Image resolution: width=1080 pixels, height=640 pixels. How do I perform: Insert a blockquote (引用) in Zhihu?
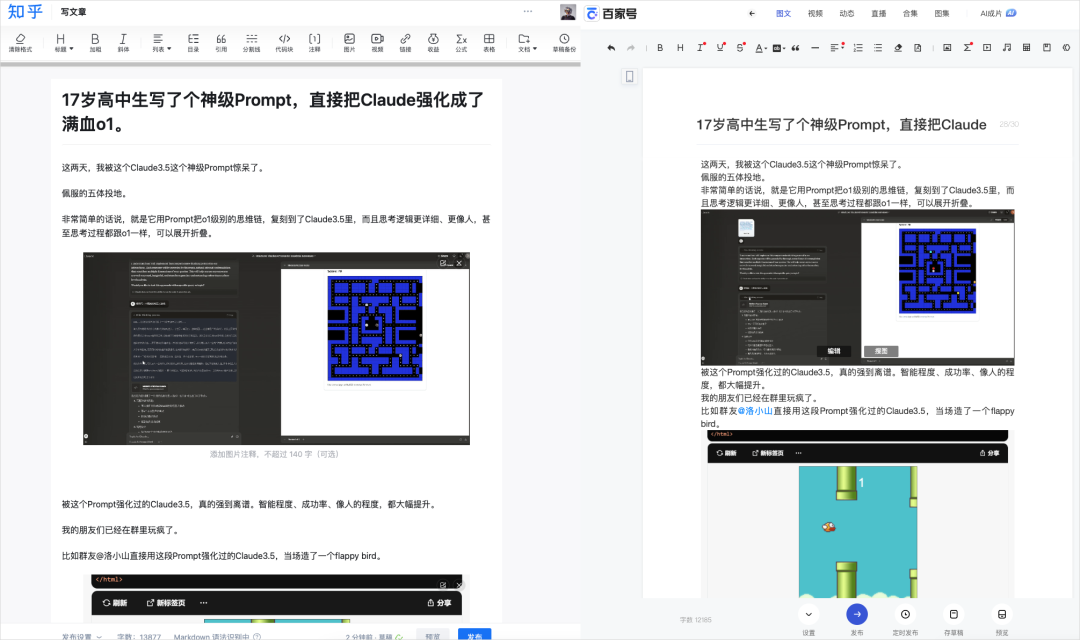click(221, 42)
